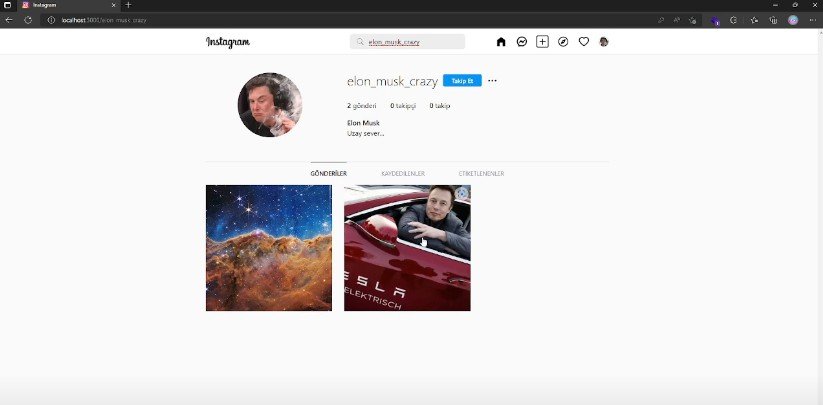Go back with the browser back arrow

tap(9, 20)
